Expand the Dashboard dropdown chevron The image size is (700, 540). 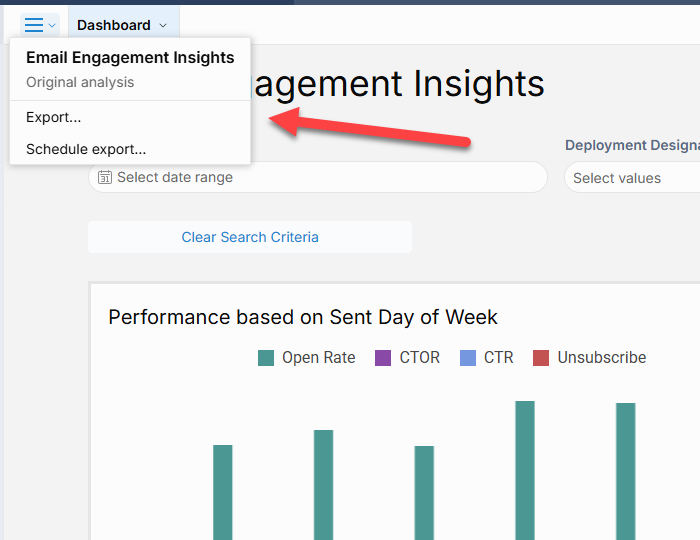coord(163,26)
